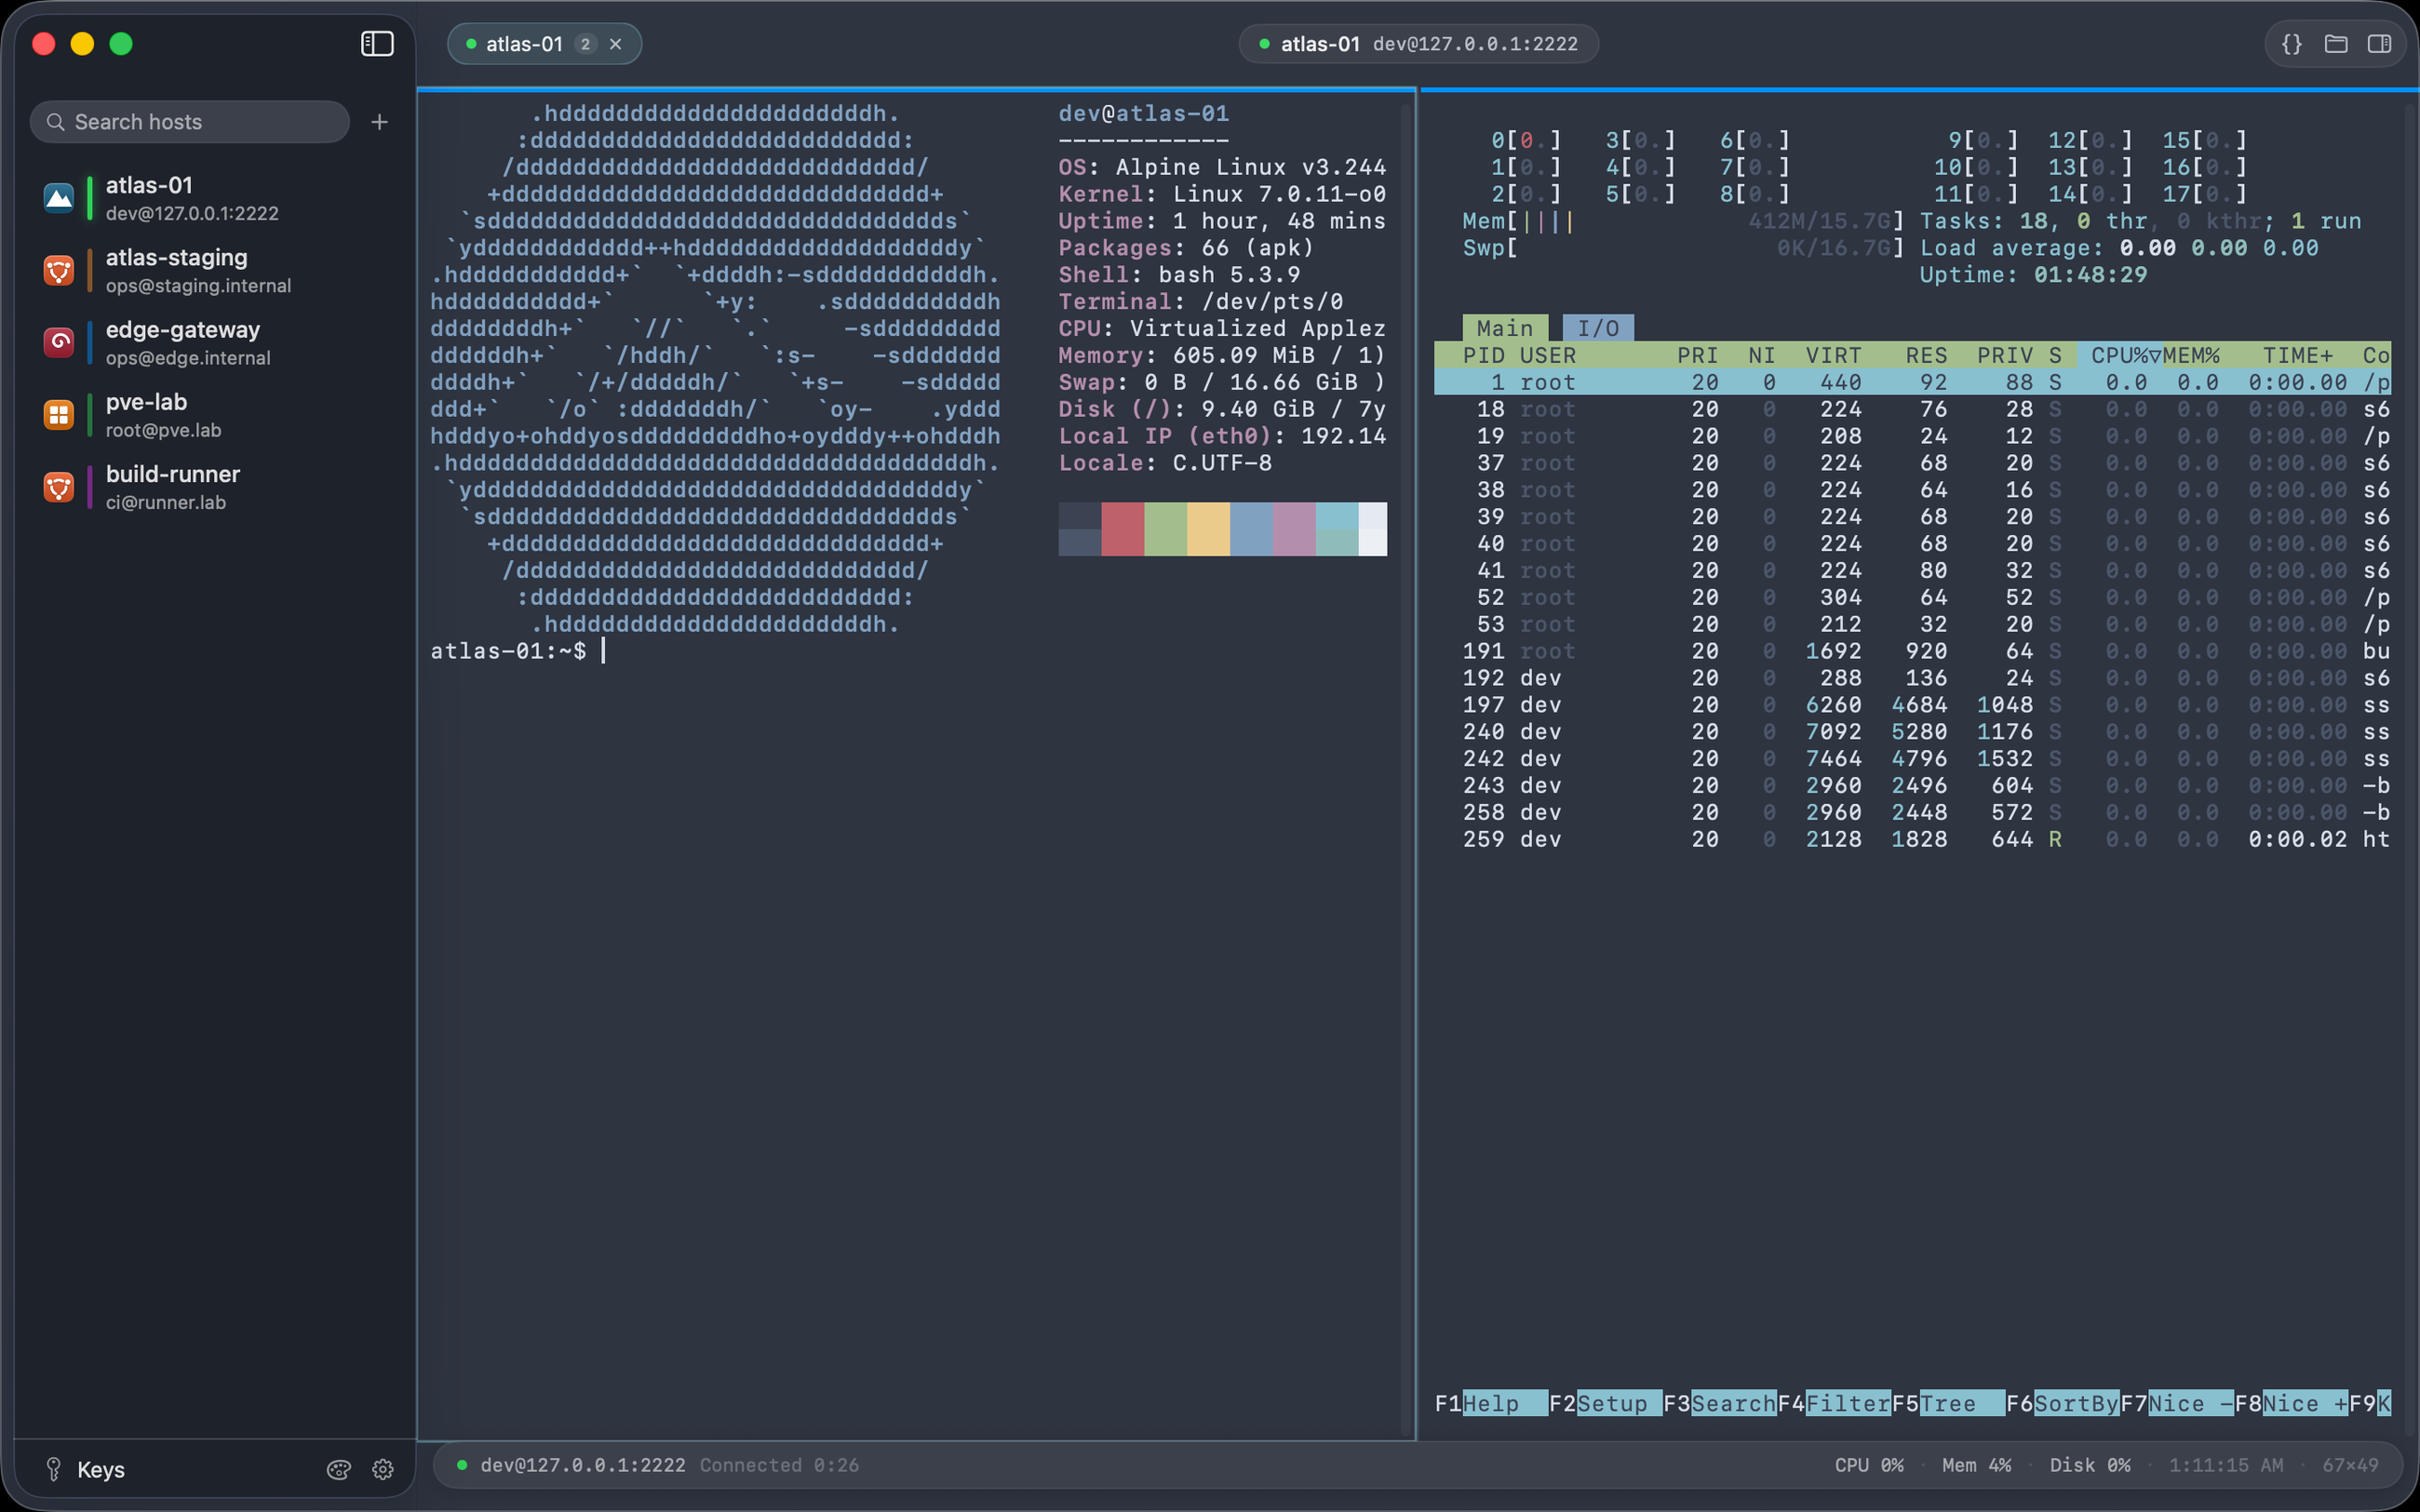The height and width of the screenshot is (1512, 2420).
Task: Click the atlas-01:~$ shell prompt
Action: (508, 651)
